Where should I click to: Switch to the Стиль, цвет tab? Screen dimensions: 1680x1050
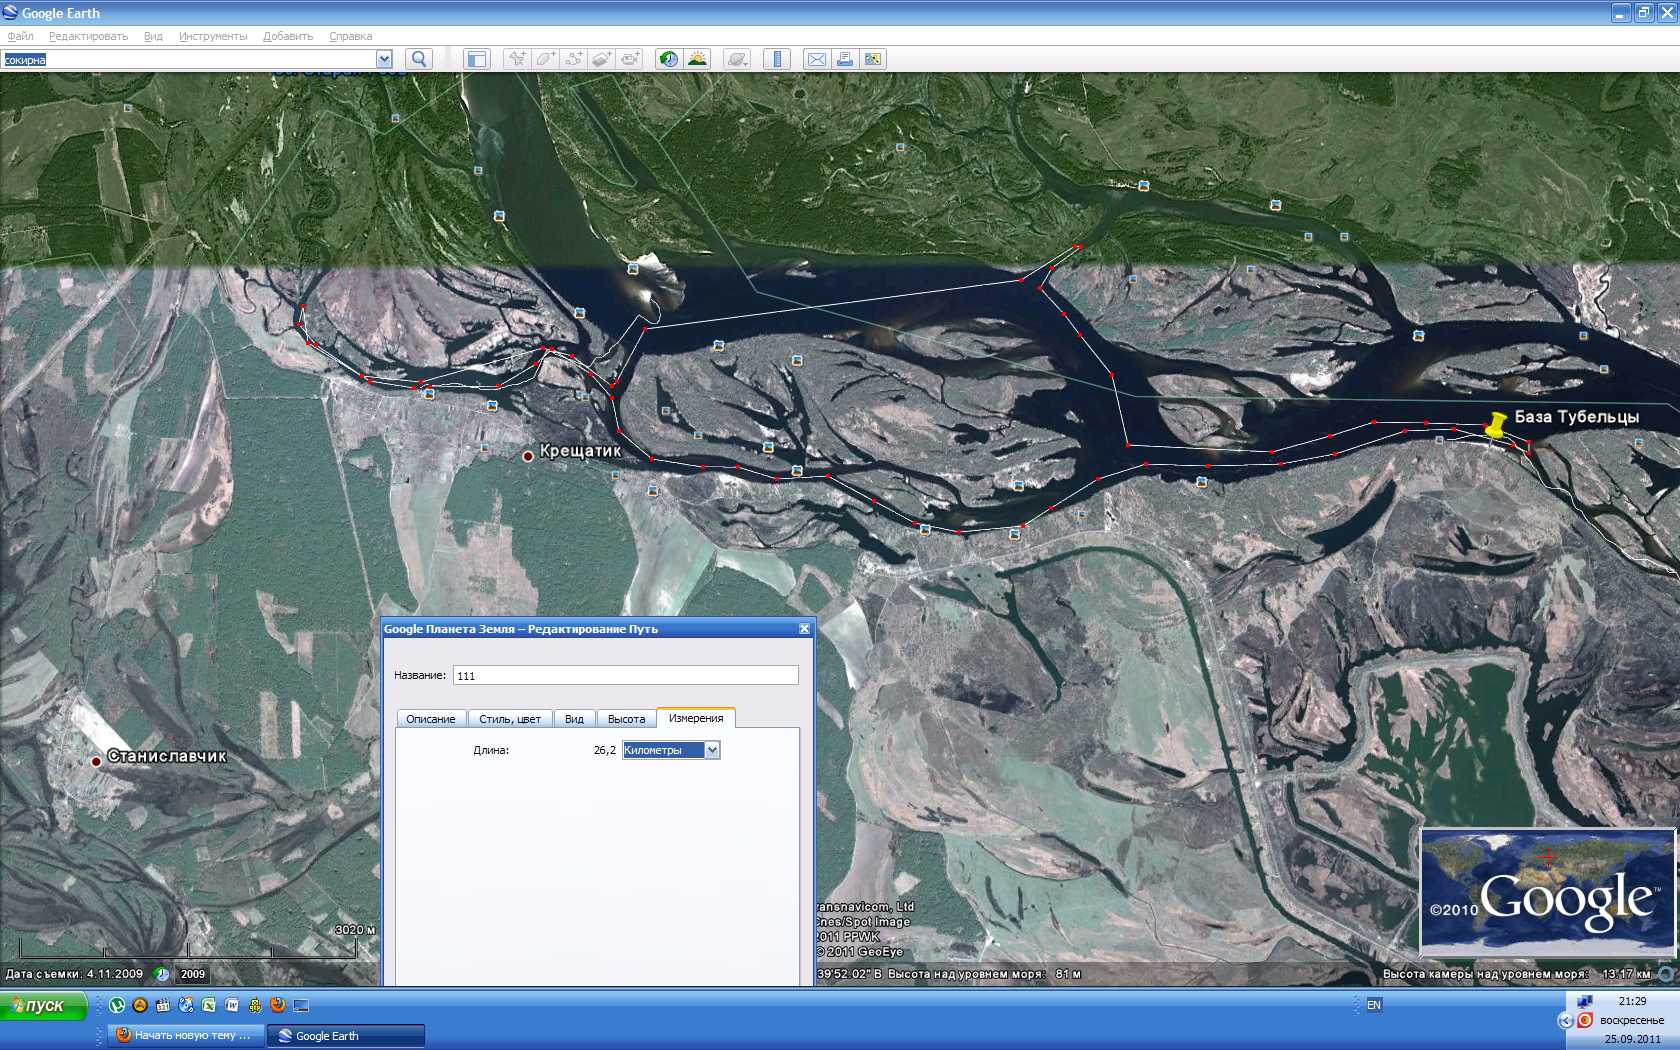click(x=510, y=719)
